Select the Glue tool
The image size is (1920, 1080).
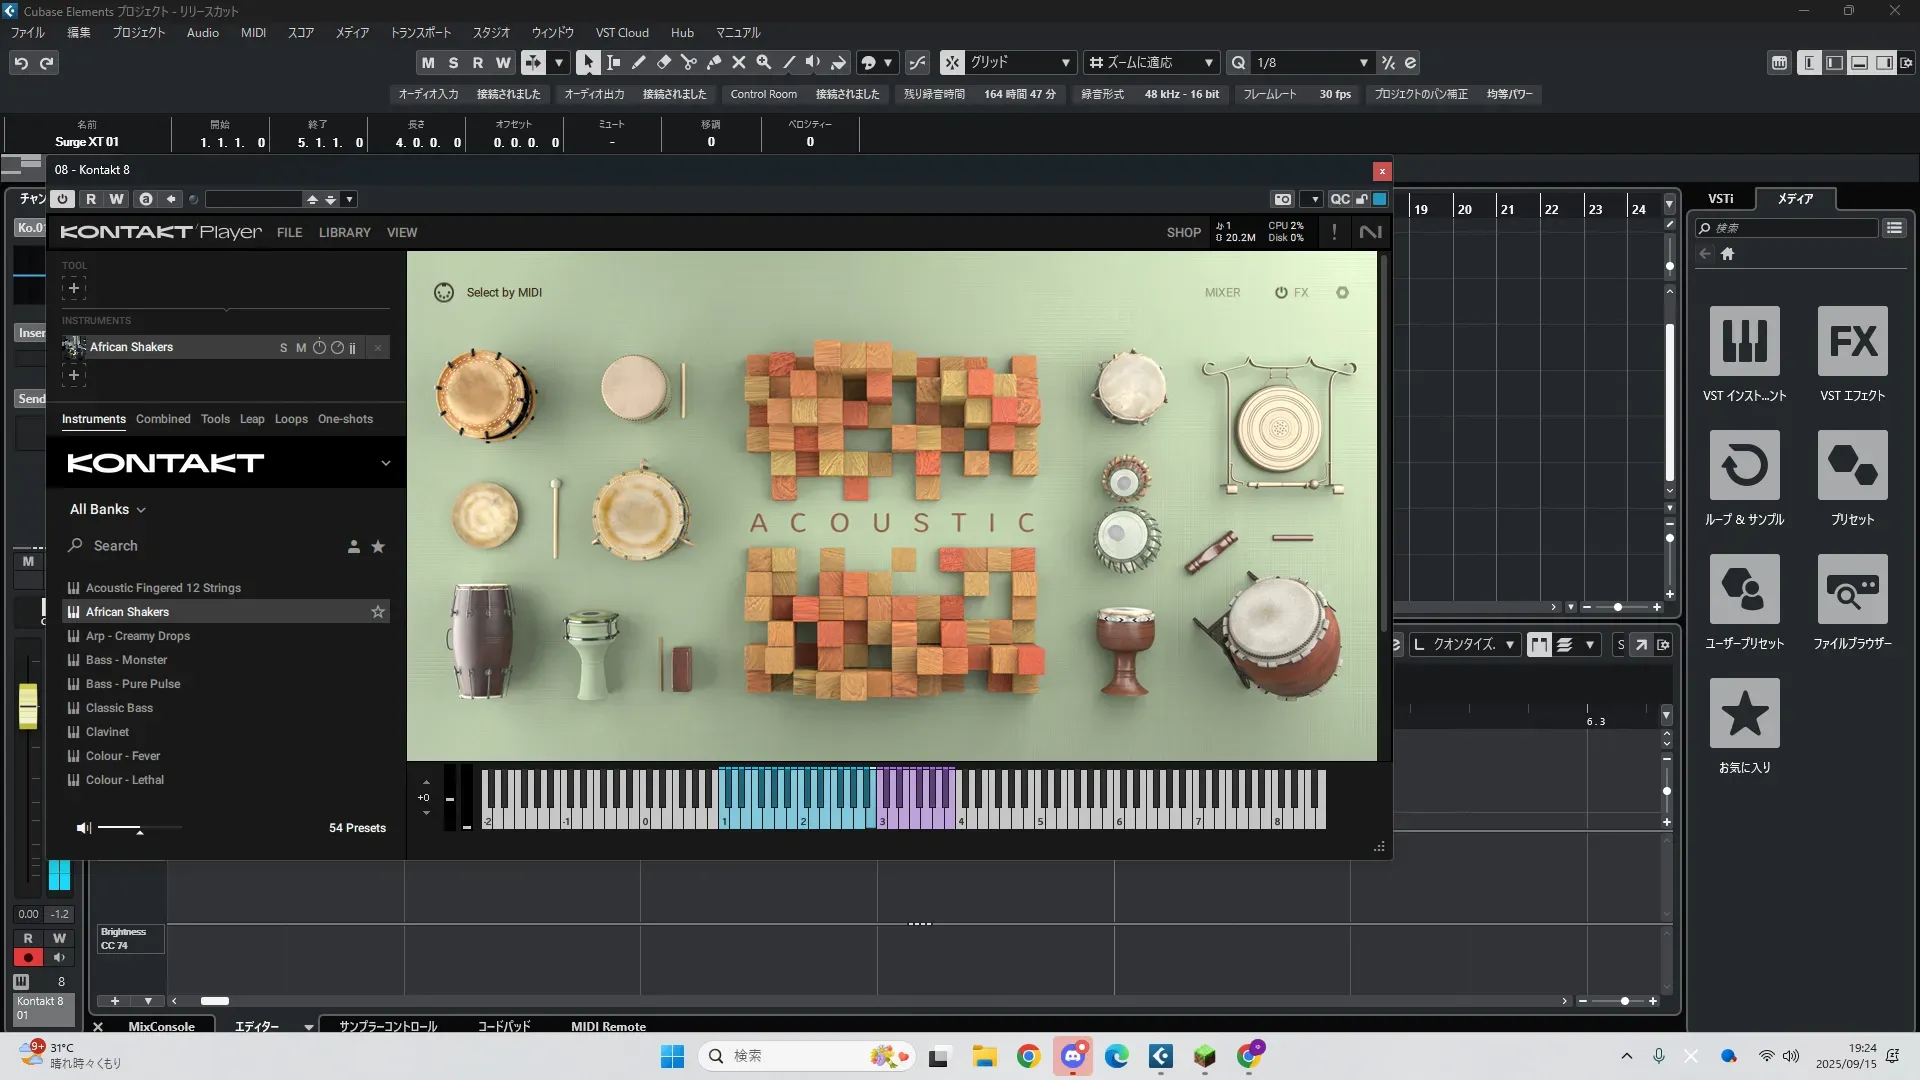point(713,62)
